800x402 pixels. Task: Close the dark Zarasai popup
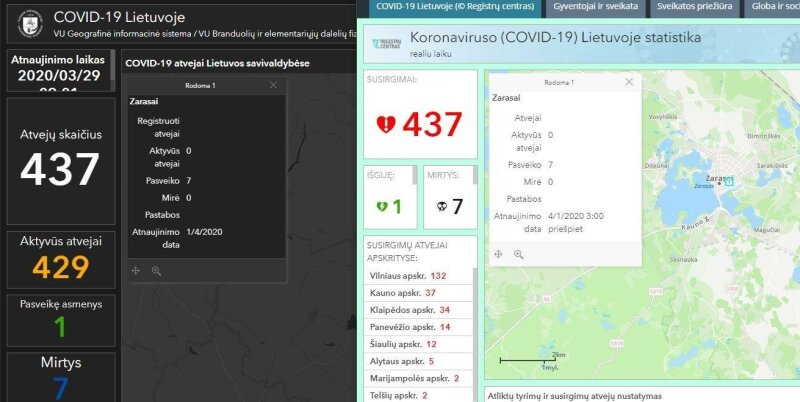tap(273, 86)
